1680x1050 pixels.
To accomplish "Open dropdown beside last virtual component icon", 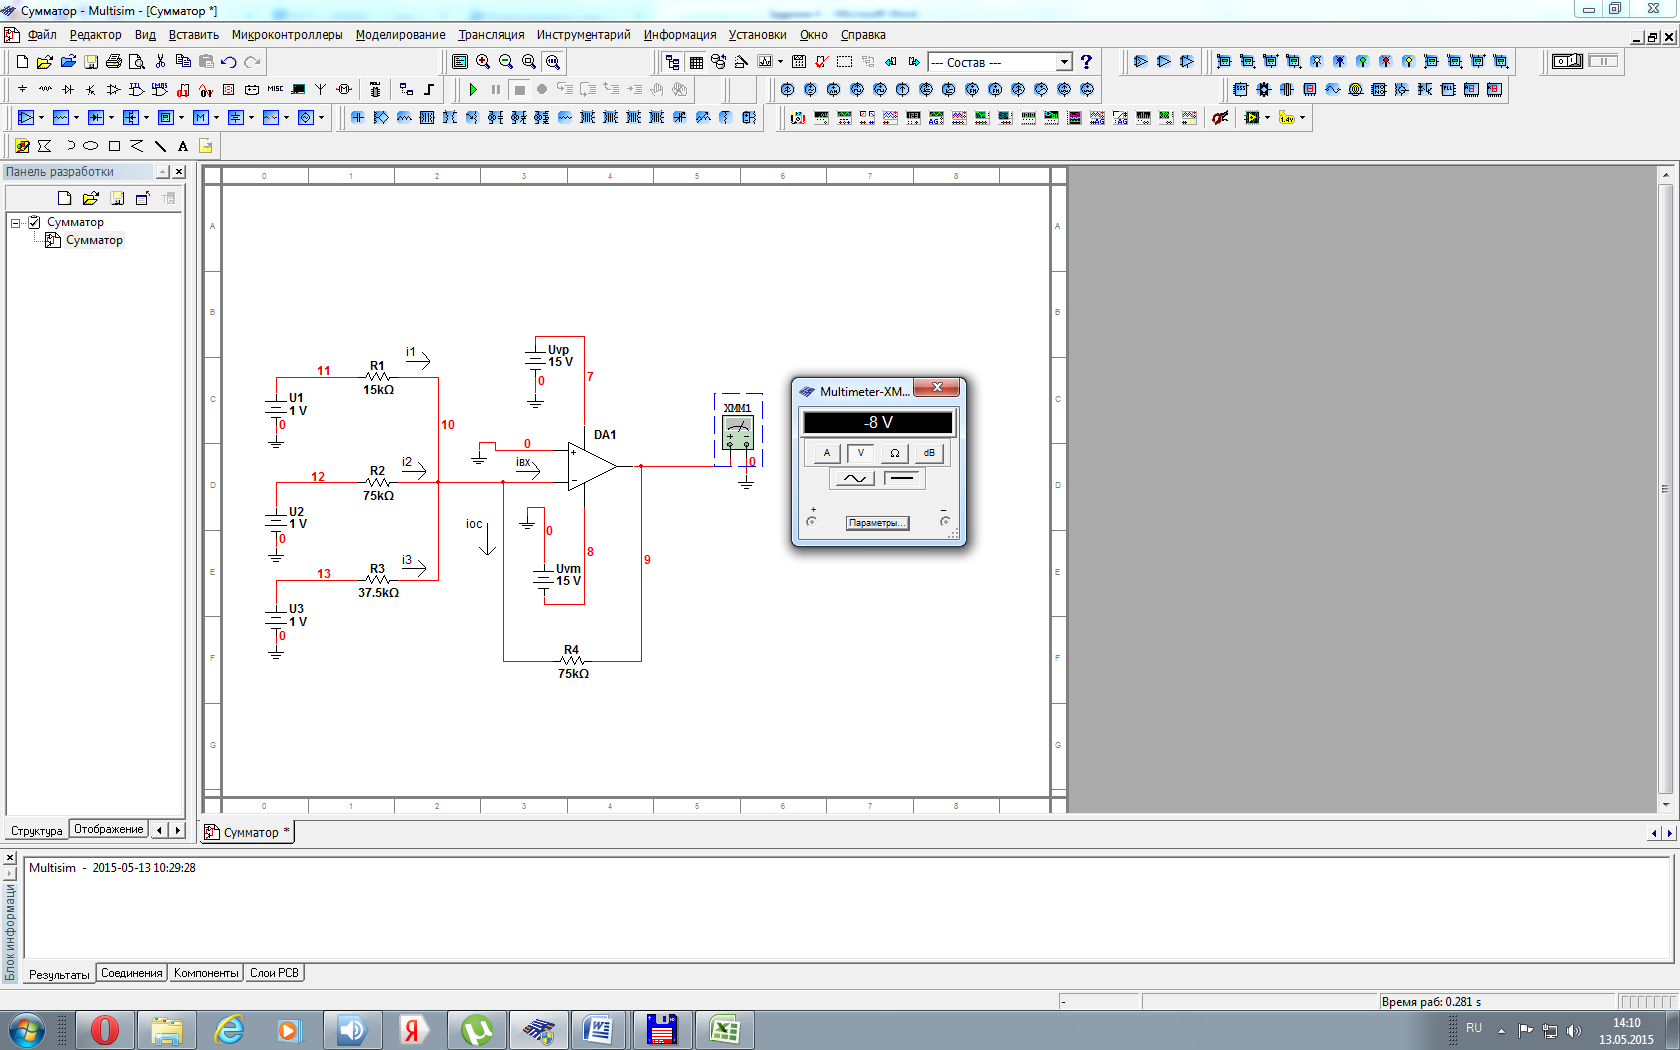I will [321, 118].
